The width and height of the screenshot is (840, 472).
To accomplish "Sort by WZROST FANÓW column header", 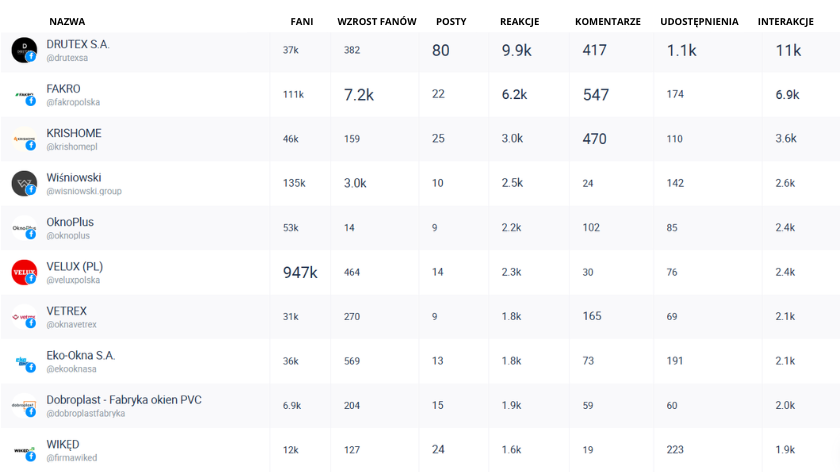I will click(376, 21).
